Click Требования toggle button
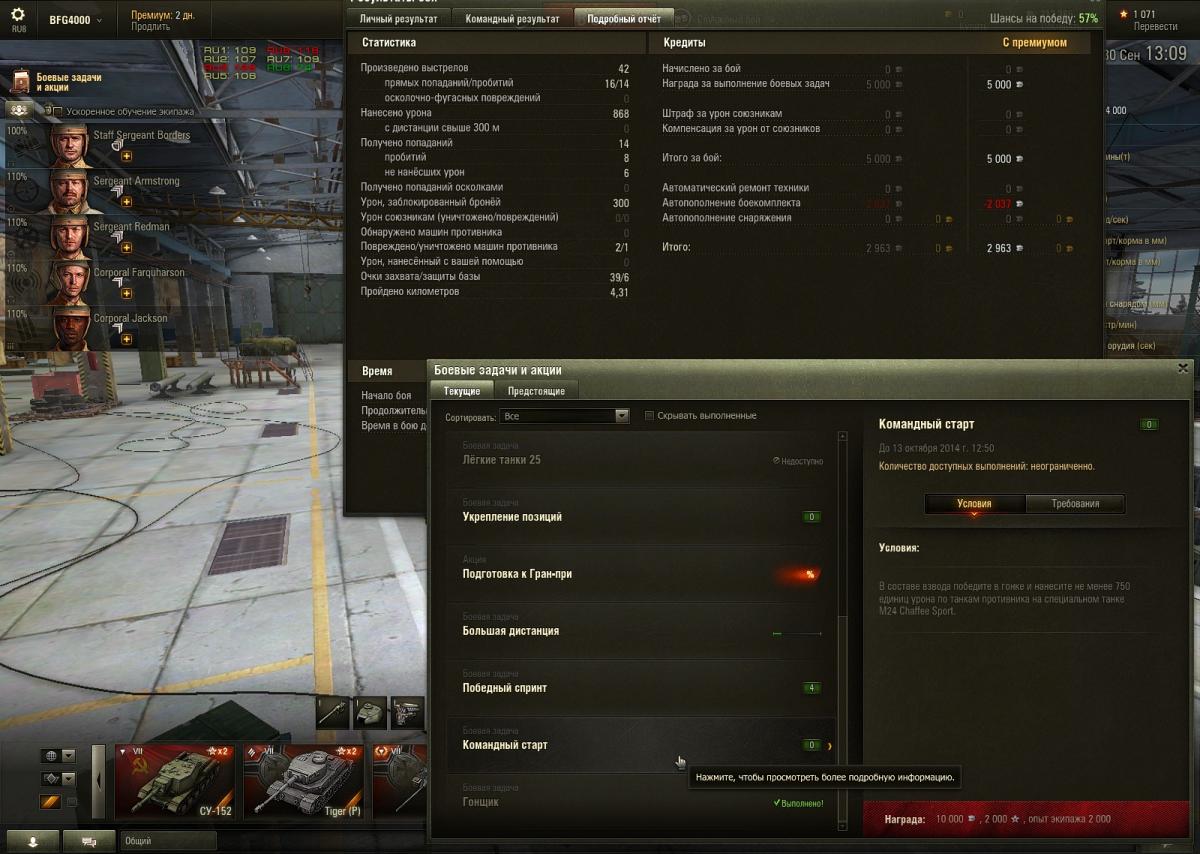 1075,504
